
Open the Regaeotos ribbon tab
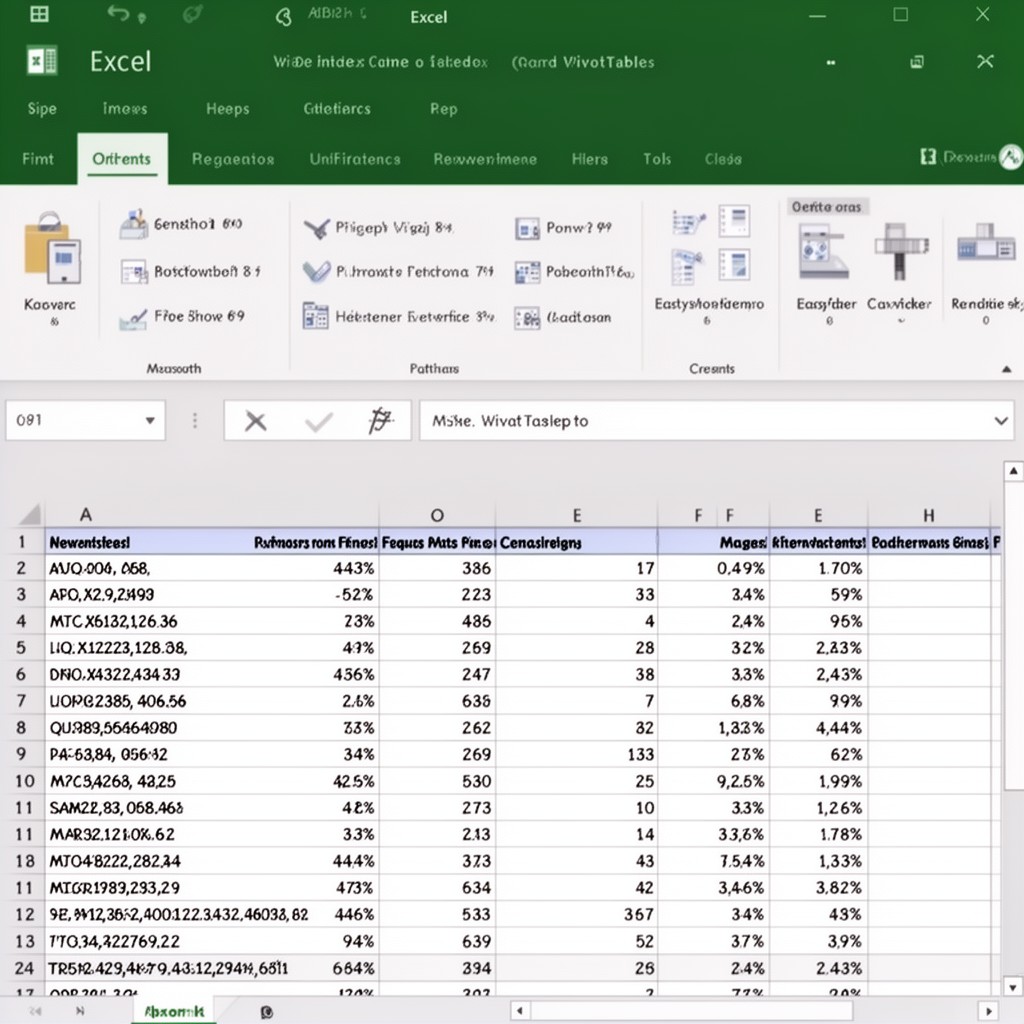pos(233,159)
